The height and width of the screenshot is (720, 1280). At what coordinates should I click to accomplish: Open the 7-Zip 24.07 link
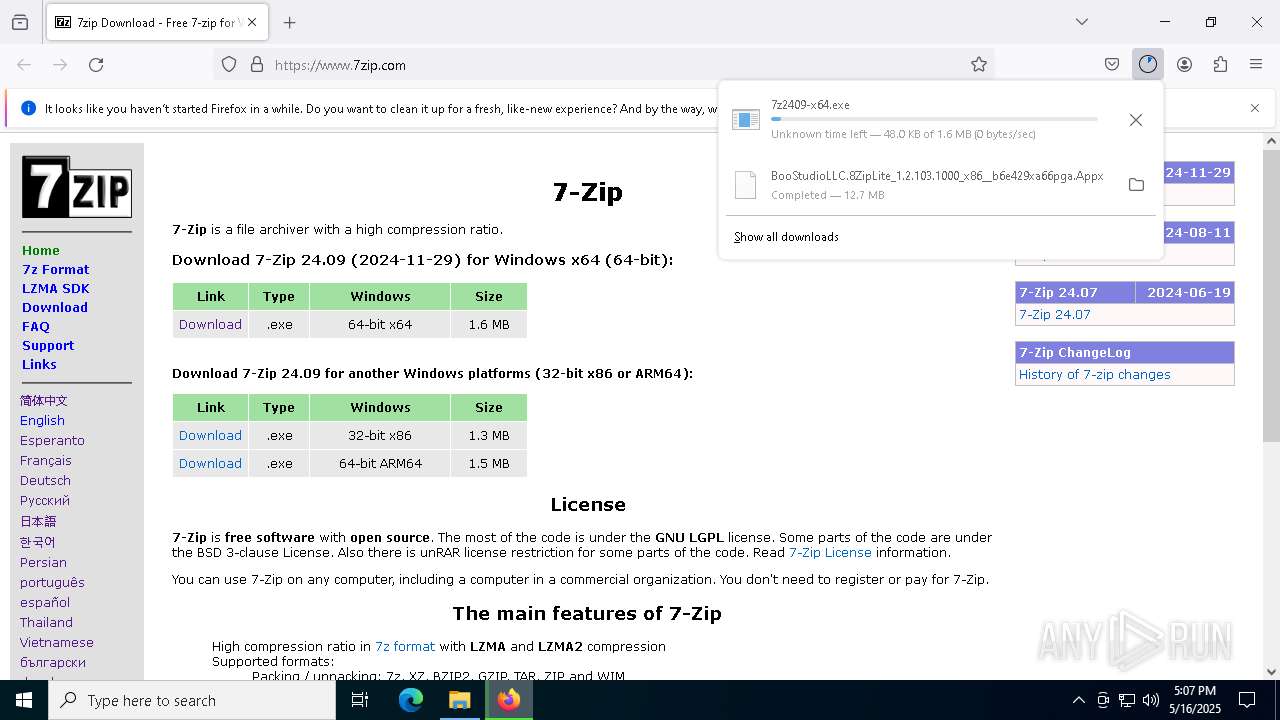(x=1055, y=314)
